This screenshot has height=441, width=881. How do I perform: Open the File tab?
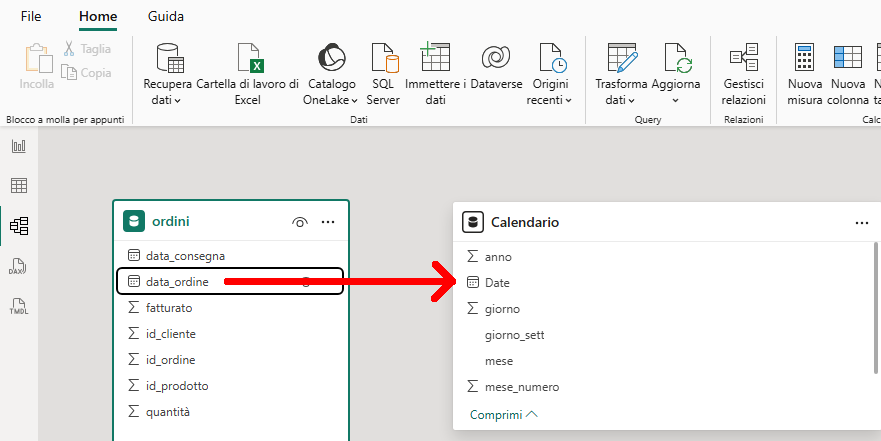point(31,17)
